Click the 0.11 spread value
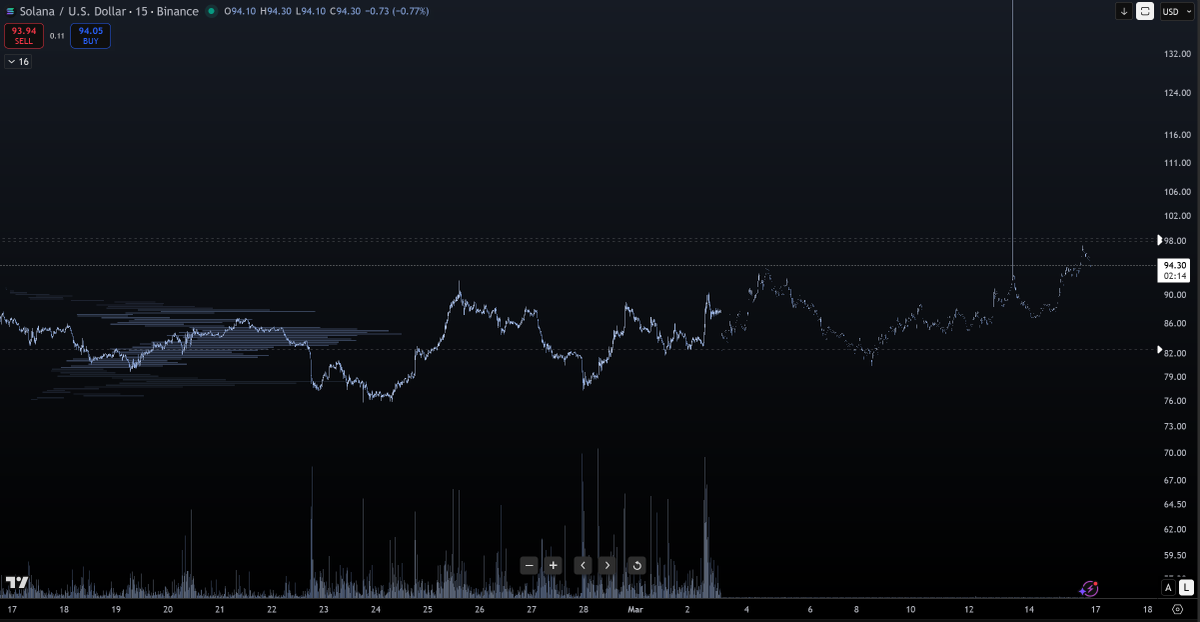The height and width of the screenshot is (622, 1200). [57, 36]
